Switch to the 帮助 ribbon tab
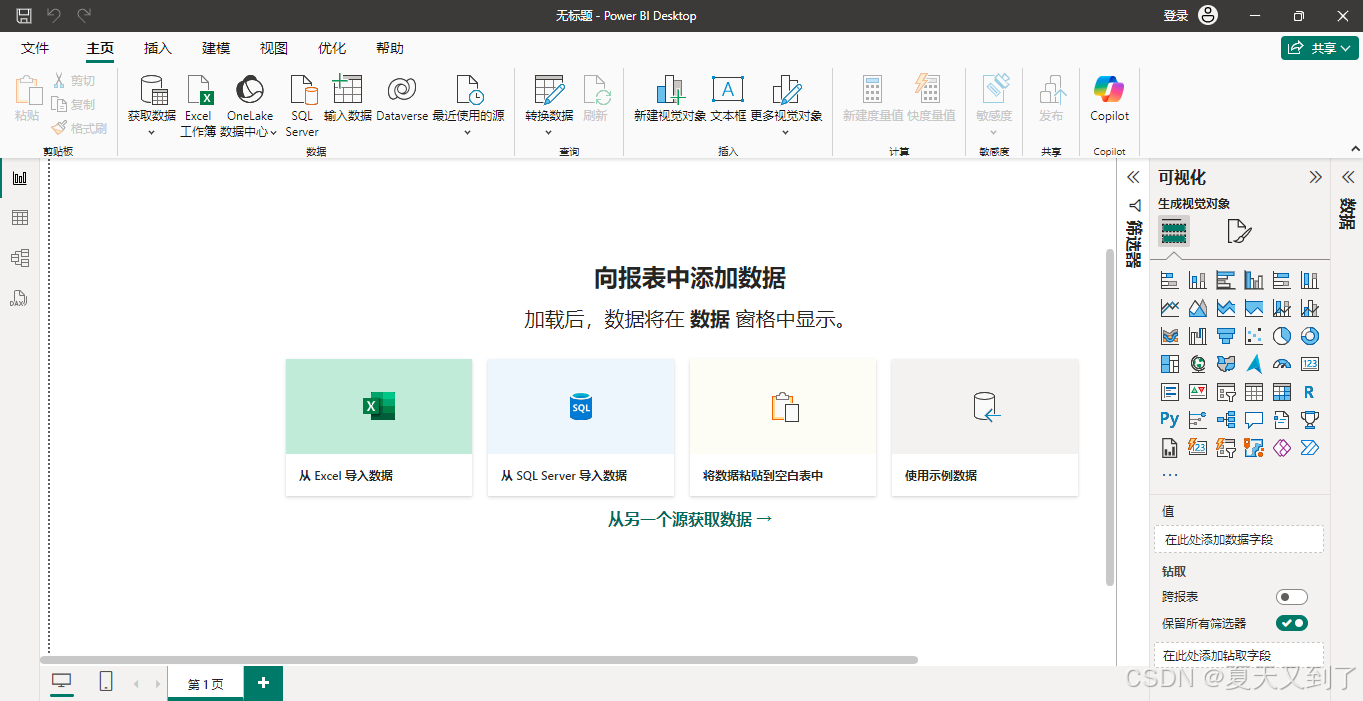This screenshot has height=701, width=1363. point(390,48)
